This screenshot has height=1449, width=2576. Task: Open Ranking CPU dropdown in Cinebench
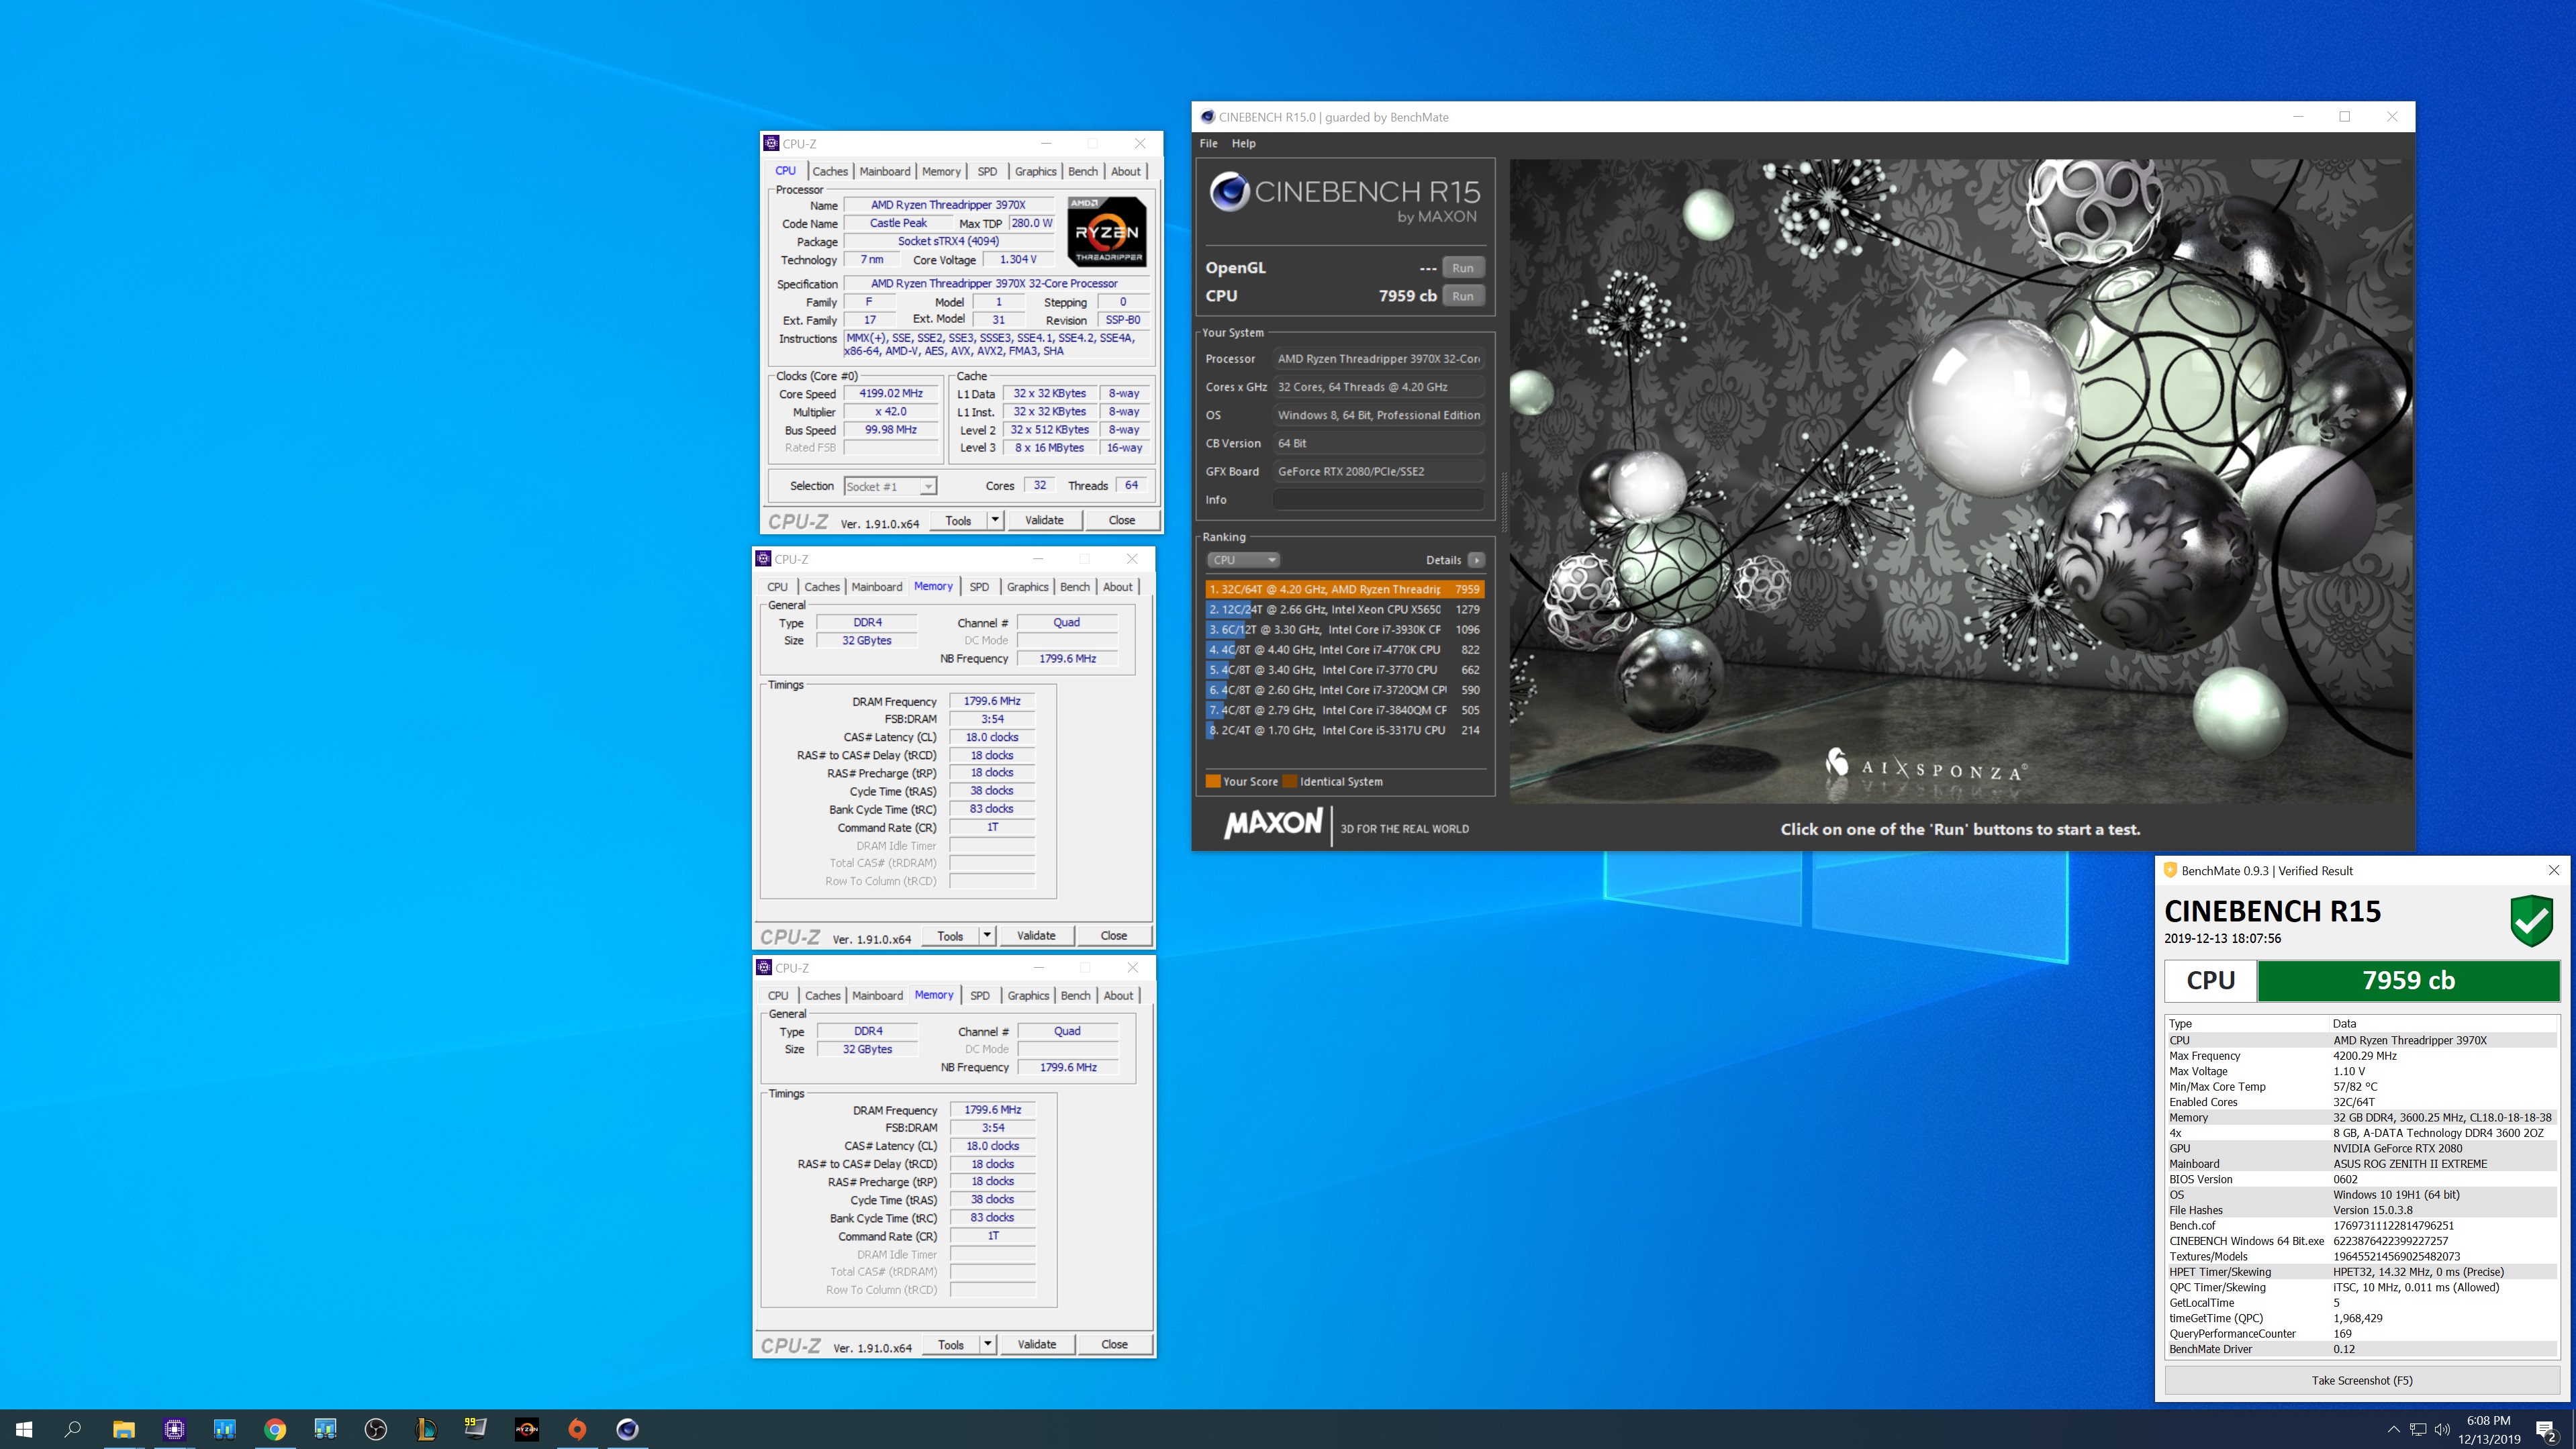(1243, 560)
